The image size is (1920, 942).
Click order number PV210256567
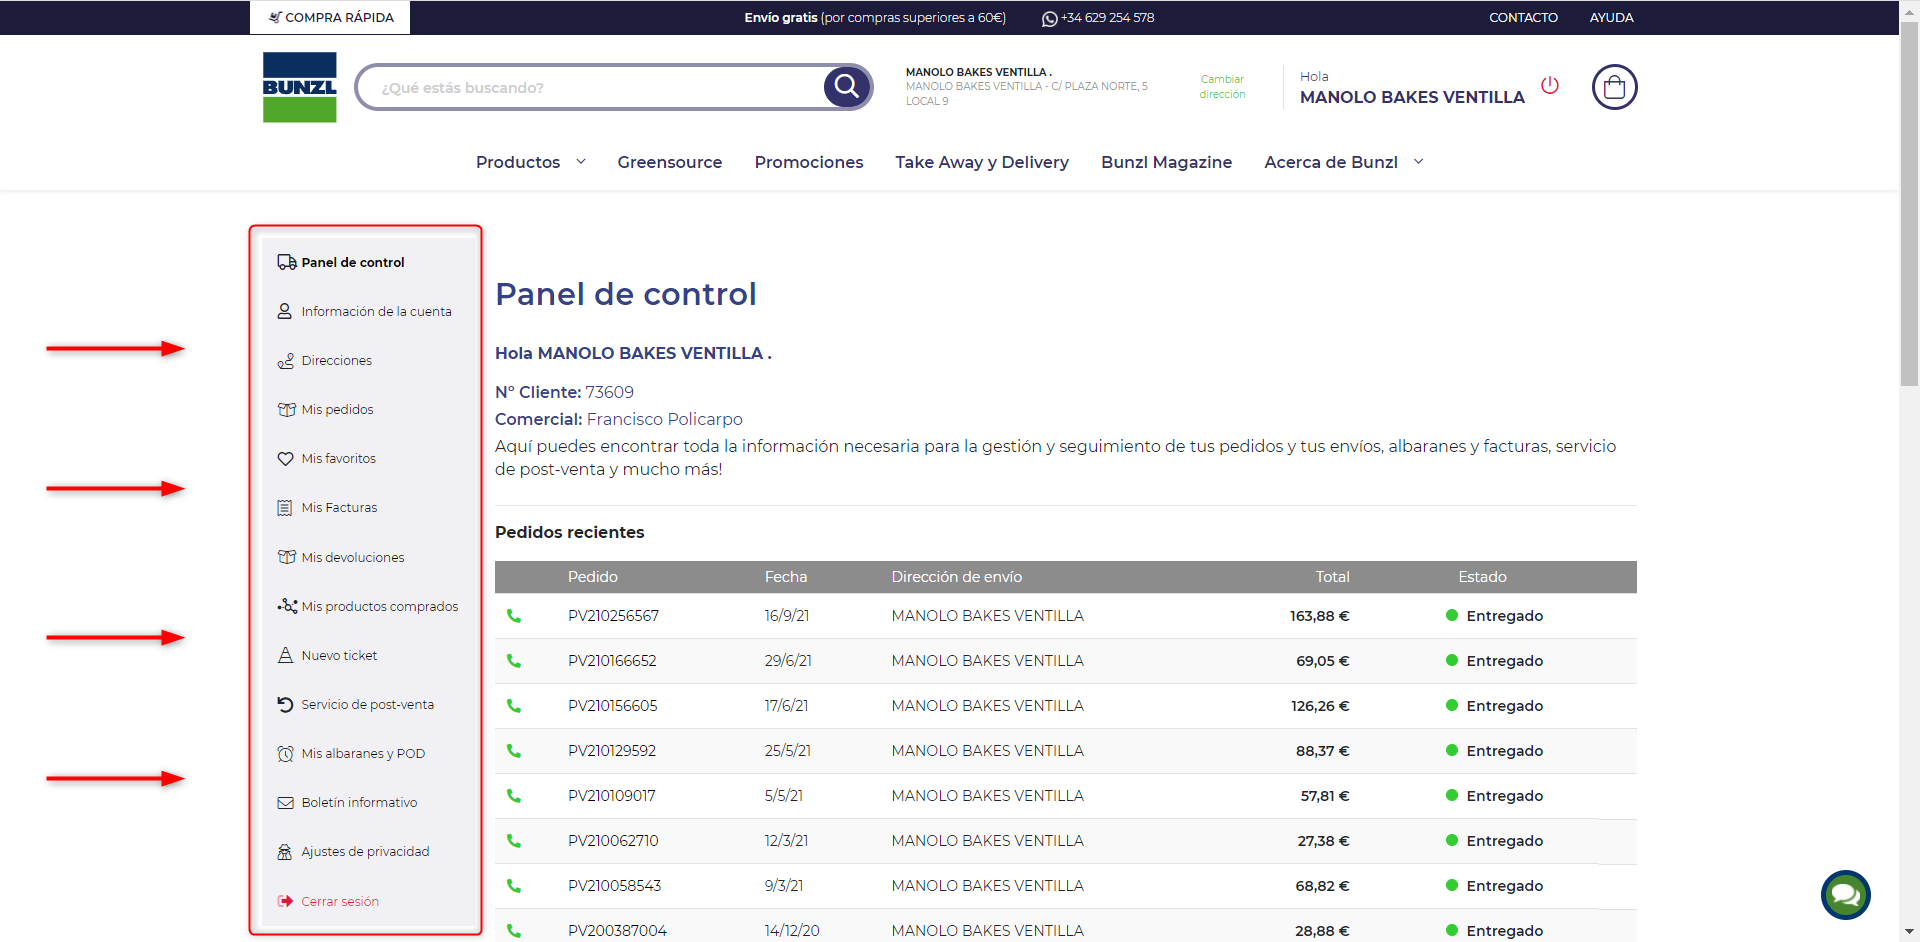[x=613, y=616]
